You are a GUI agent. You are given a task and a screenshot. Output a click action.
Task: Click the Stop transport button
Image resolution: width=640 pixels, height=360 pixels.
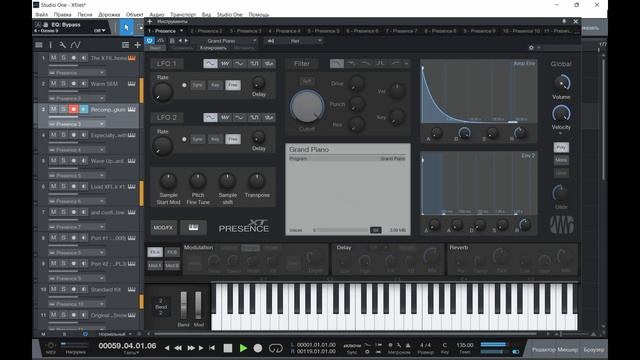(228, 348)
